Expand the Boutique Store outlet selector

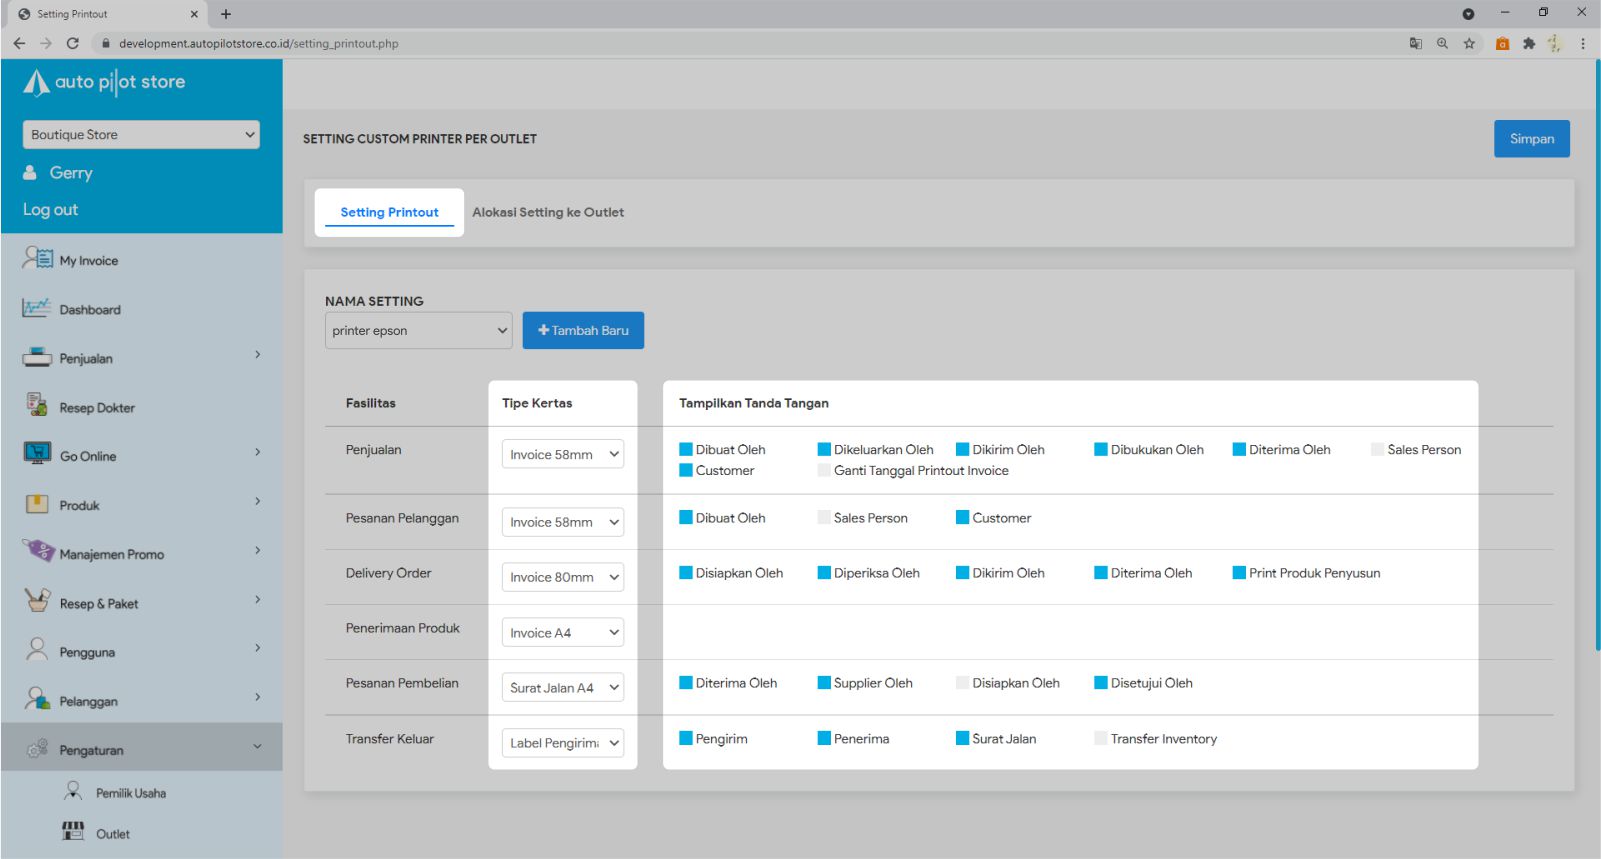click(141, 135)
